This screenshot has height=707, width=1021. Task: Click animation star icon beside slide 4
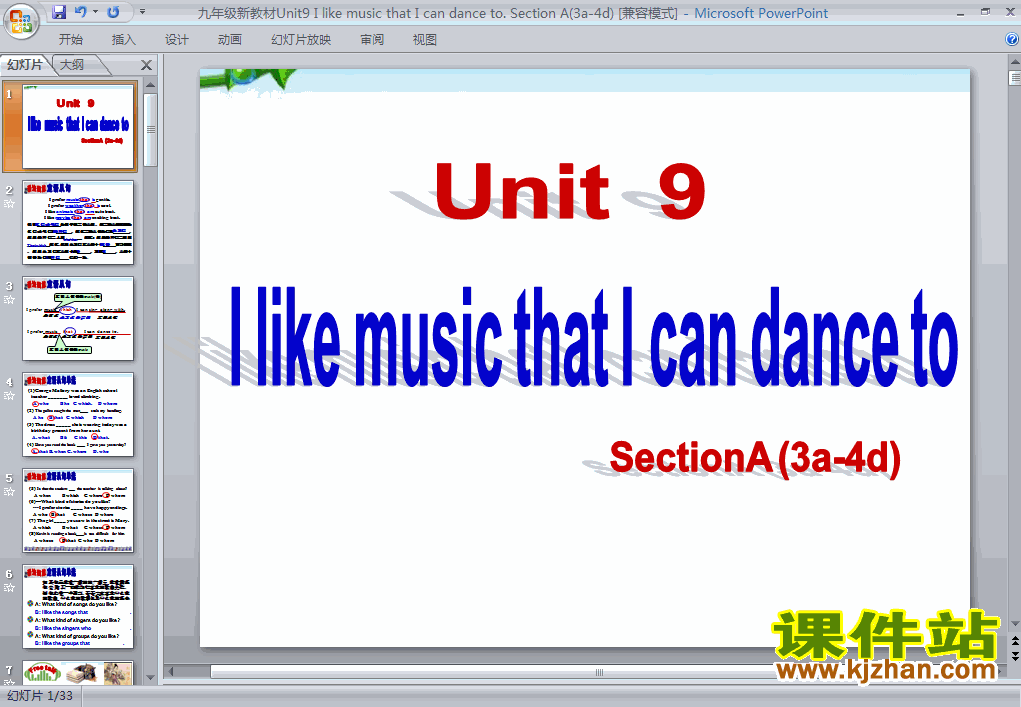[x=9, y=396]
